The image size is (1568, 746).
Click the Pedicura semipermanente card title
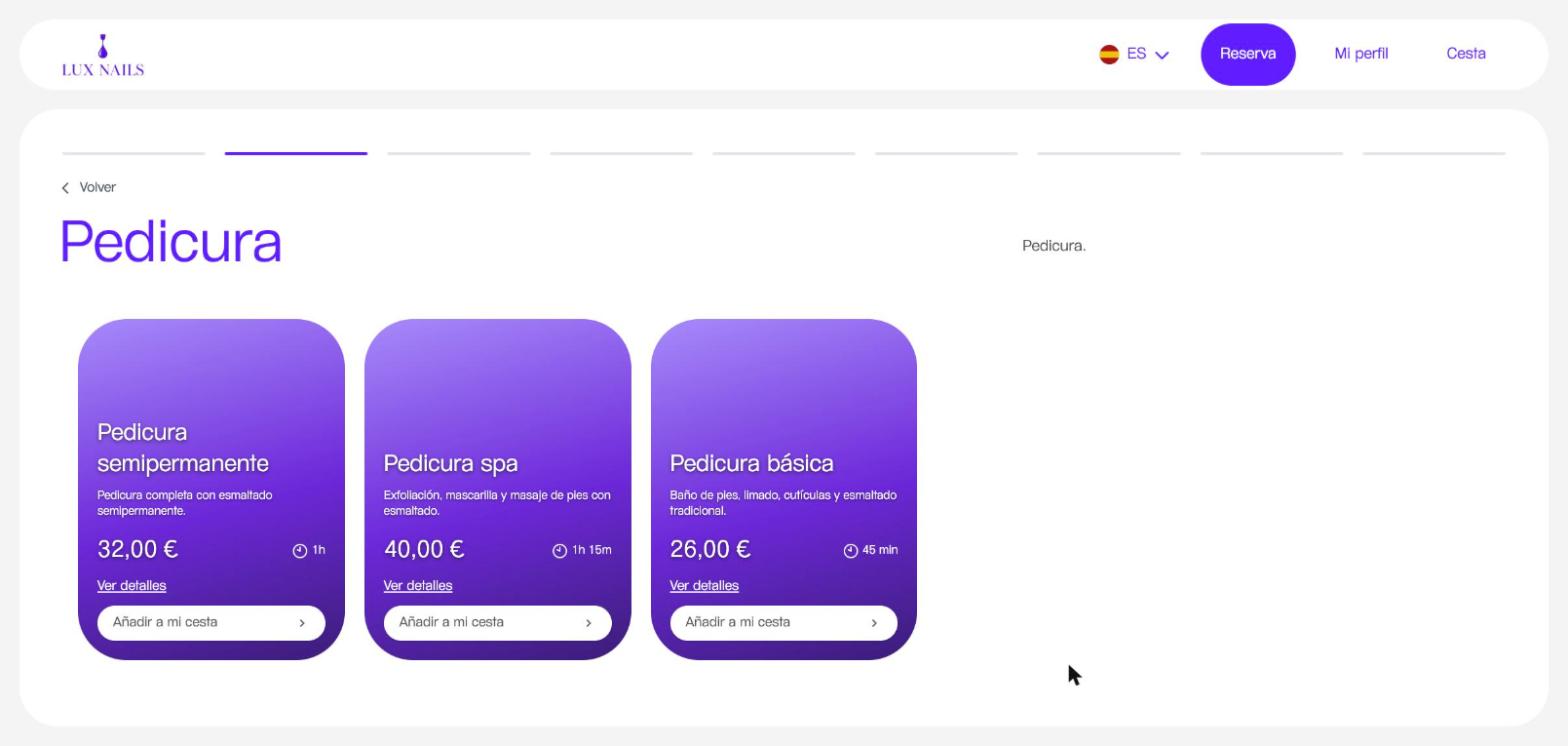point(183,447)
